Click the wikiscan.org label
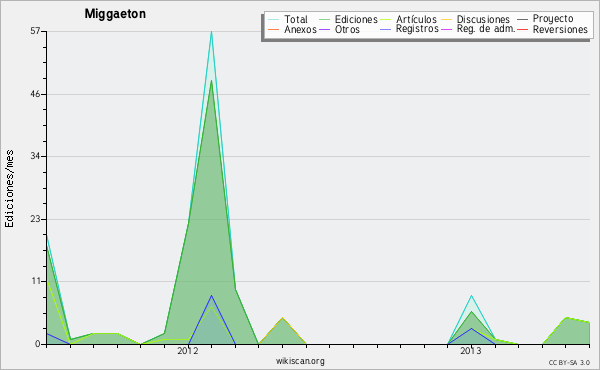The image size is (600, 370). point(300,361)
